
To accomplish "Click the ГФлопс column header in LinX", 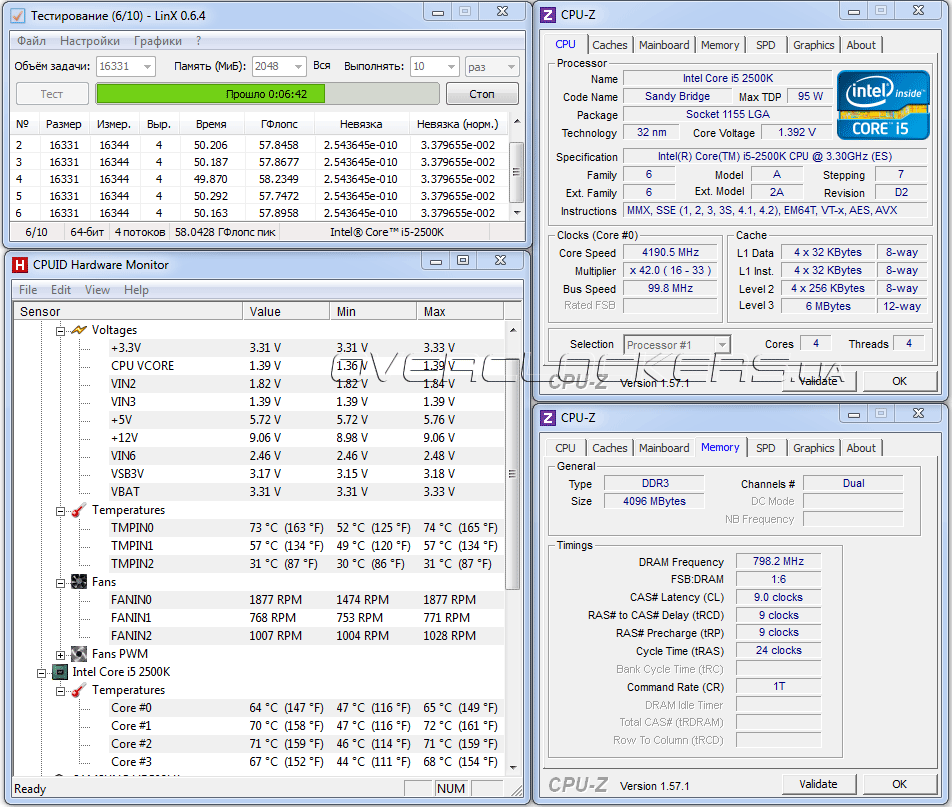I will click(x=279, y=124).
